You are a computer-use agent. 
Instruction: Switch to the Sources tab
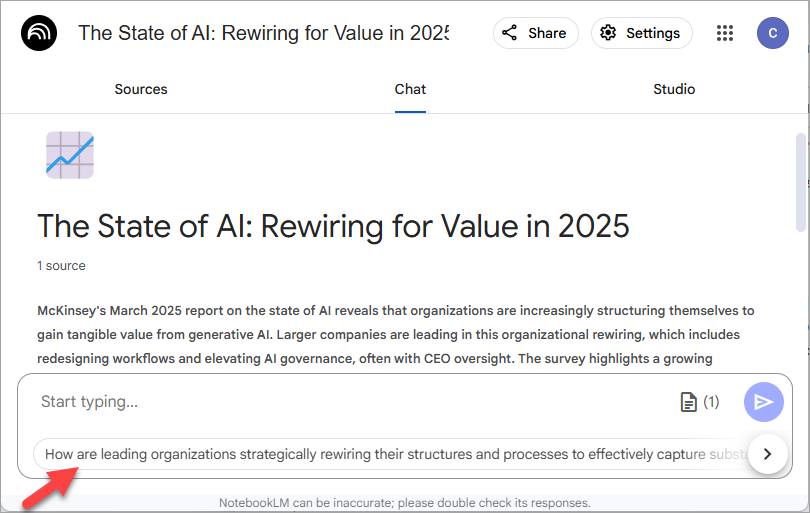point(141,89)
